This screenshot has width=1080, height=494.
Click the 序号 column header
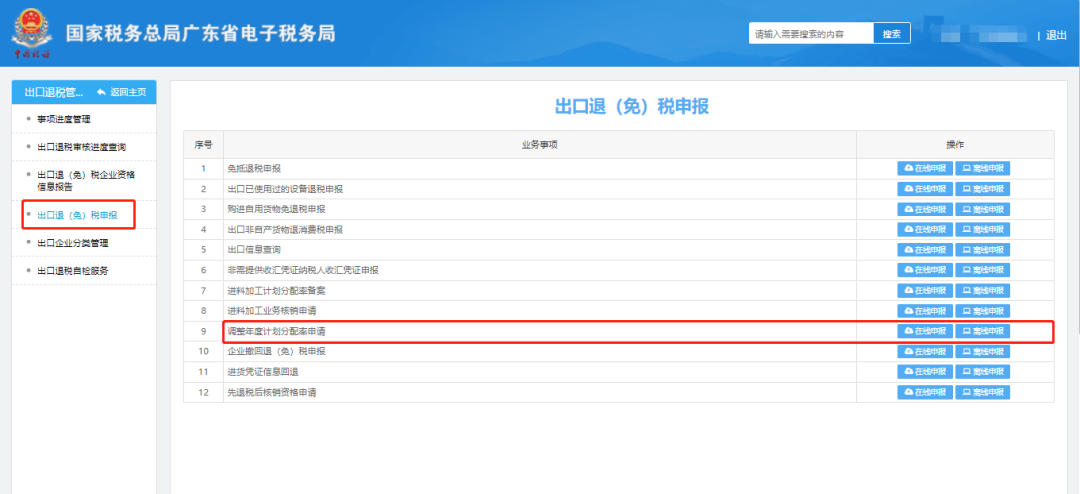coord(203,145)
